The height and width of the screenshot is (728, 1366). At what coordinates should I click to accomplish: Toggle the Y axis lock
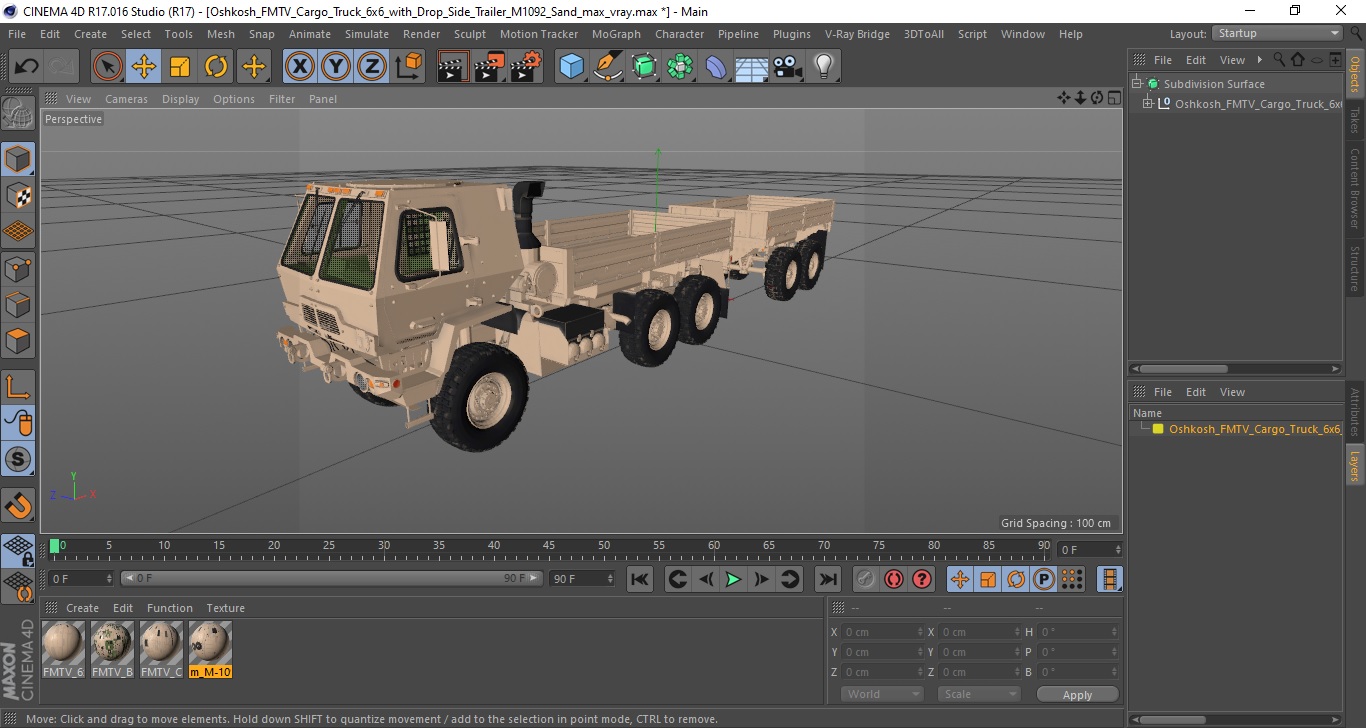click(x=336, y=67)
